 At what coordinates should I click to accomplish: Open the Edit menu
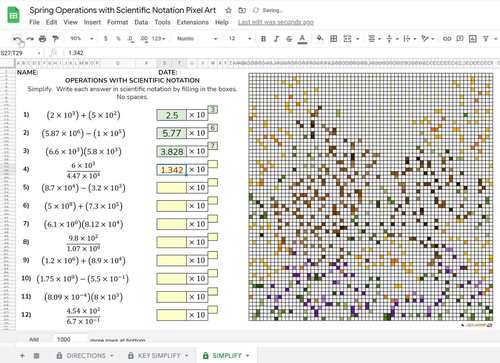tap(51, 22)
